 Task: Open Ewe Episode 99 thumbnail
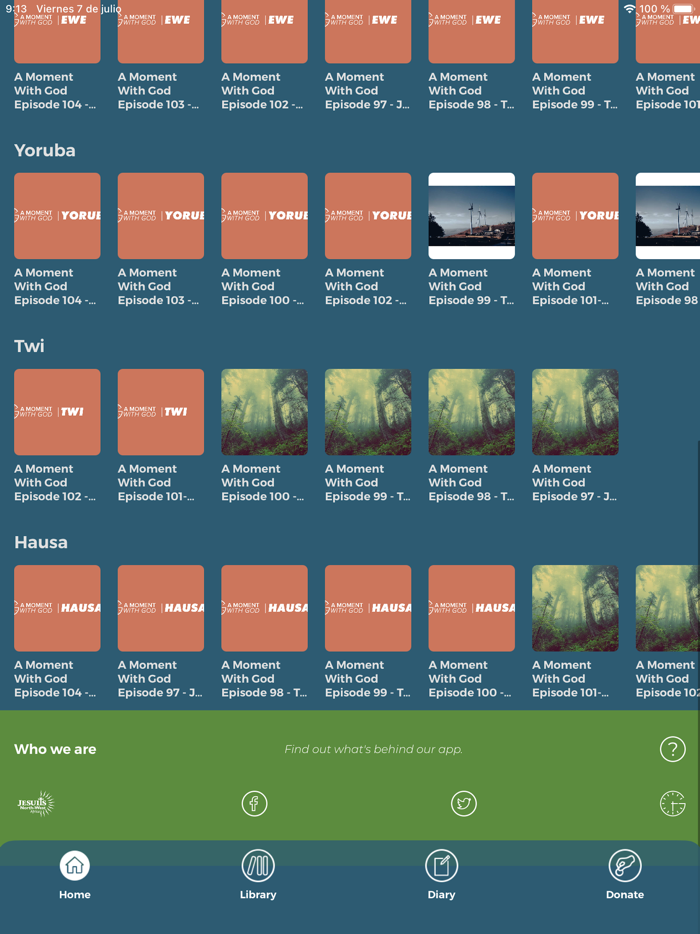point(575,32)
